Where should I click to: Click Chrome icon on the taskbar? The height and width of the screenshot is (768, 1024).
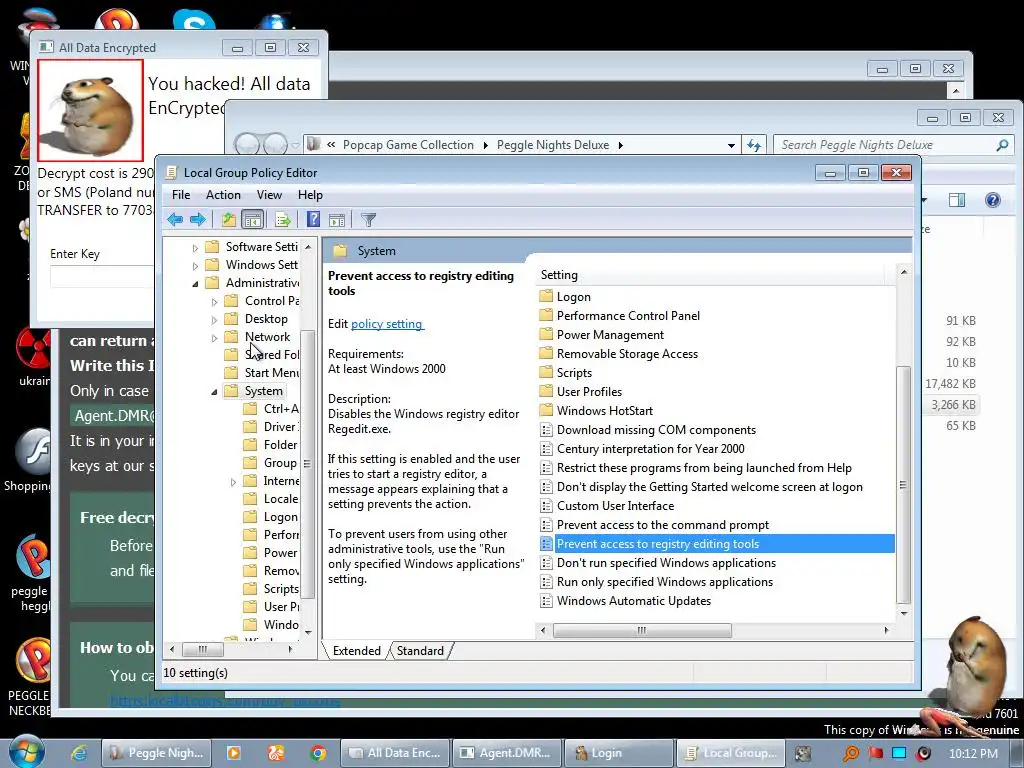coord(318,753)
